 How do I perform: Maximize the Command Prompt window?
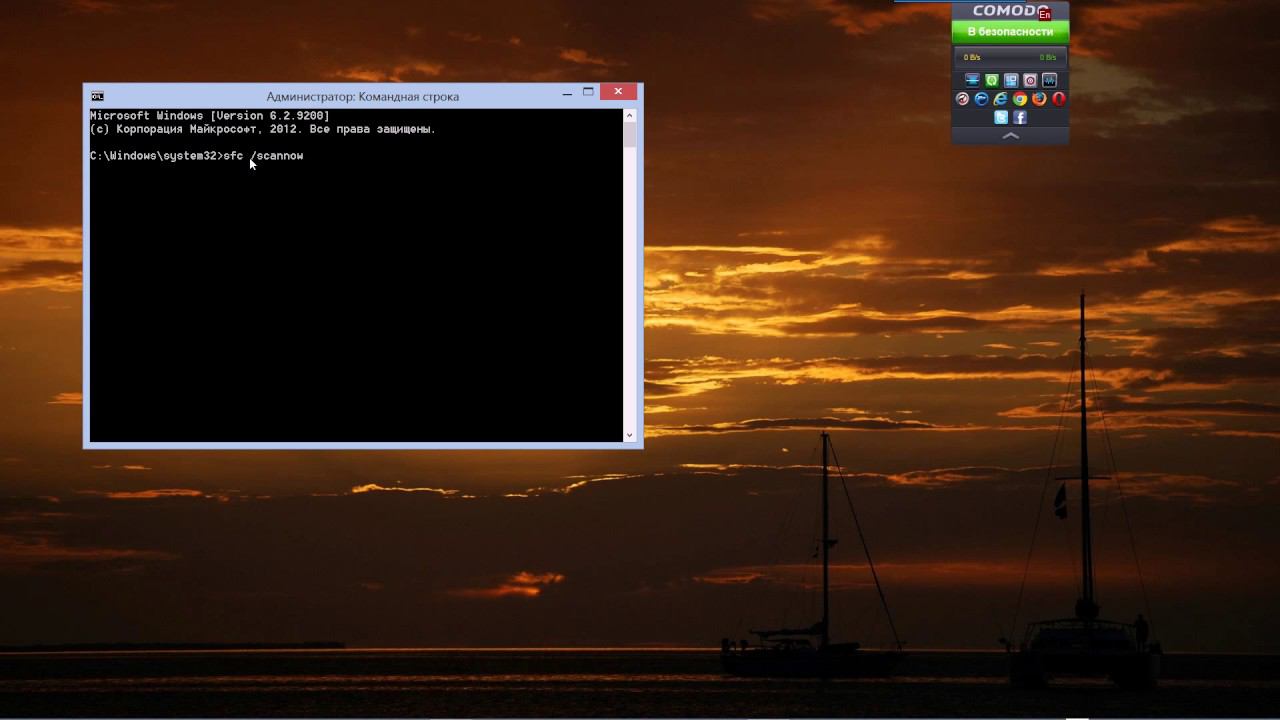point(589,93)
